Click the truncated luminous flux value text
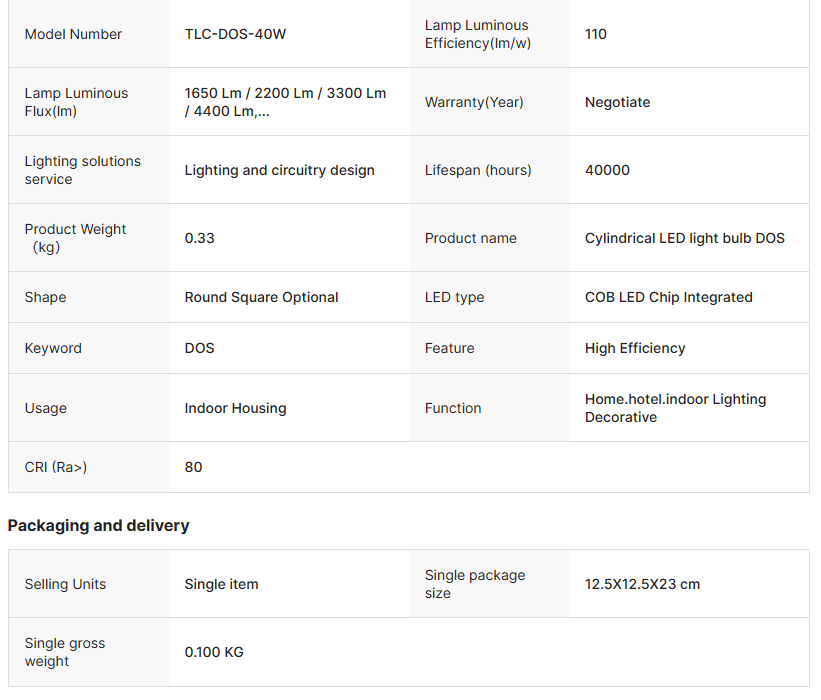821x700 pixels. tap(284, 102)
